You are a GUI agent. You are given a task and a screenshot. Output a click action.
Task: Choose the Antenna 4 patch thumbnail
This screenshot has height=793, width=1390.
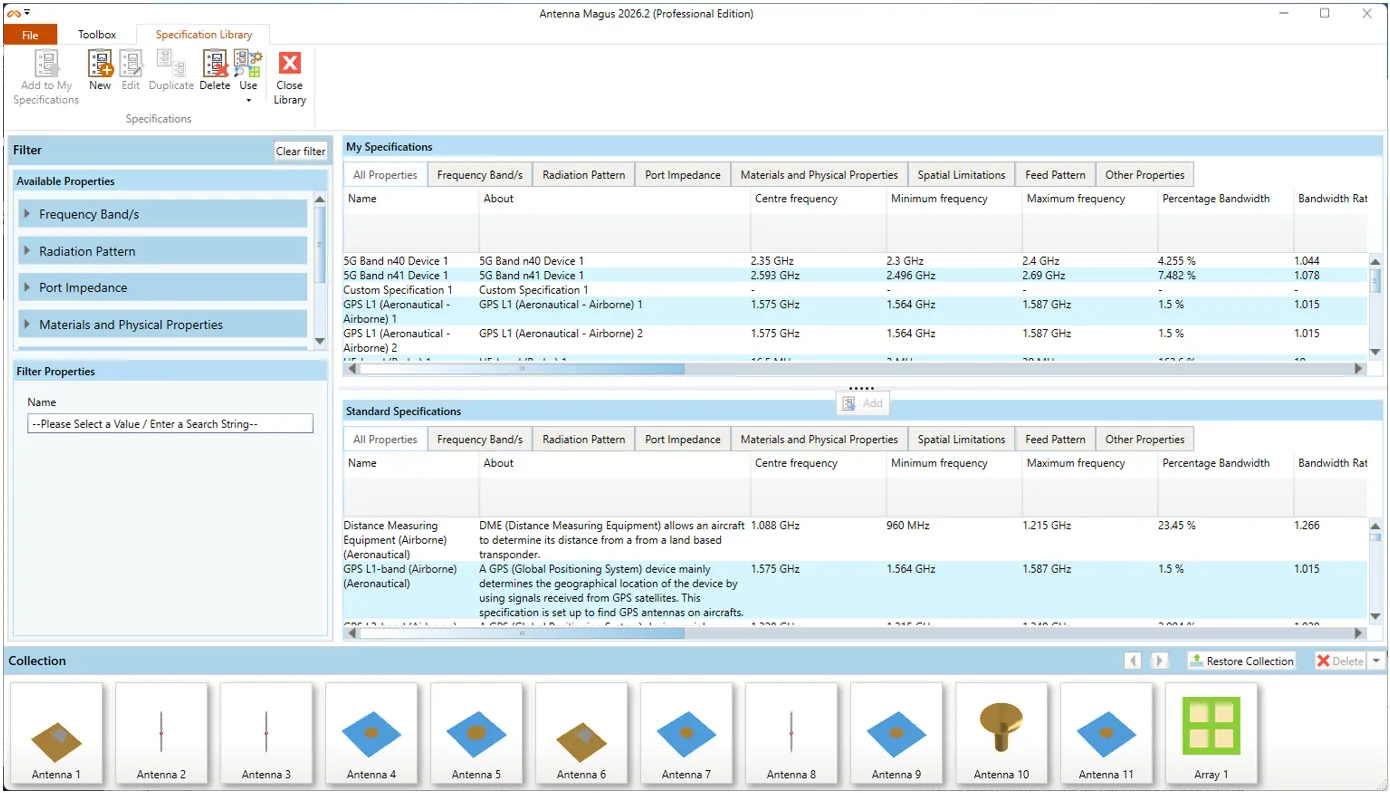tap(371, 733)
